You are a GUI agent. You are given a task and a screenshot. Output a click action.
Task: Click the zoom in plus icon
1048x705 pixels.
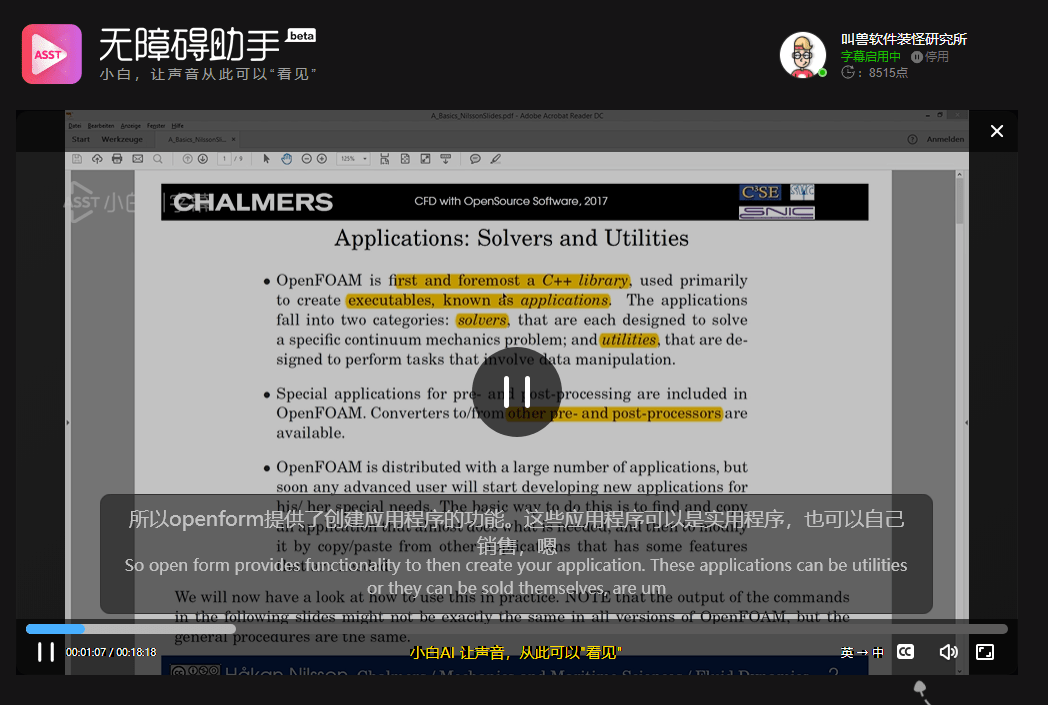tap(321, 159)
